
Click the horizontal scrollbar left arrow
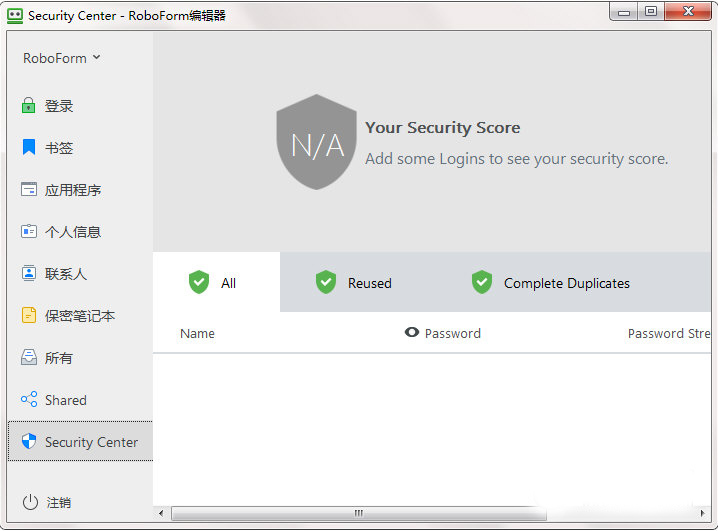pyautogui.click(x=161, y=513)
